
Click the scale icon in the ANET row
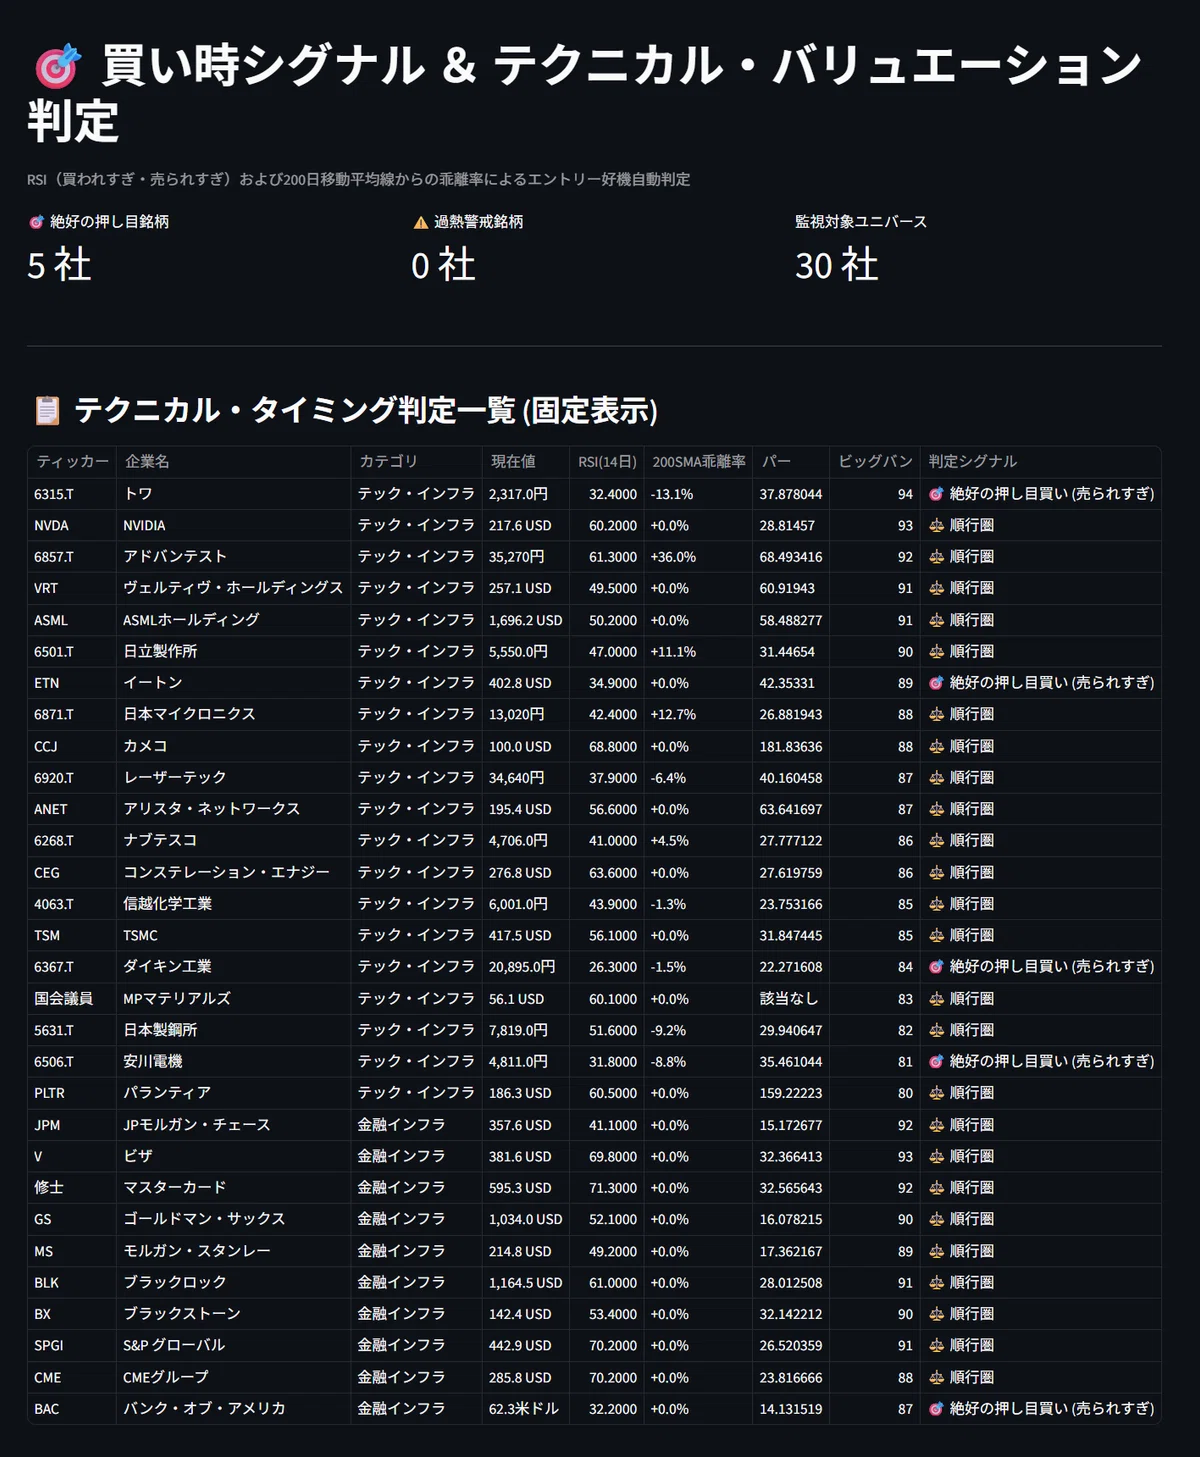click(936, 809)
